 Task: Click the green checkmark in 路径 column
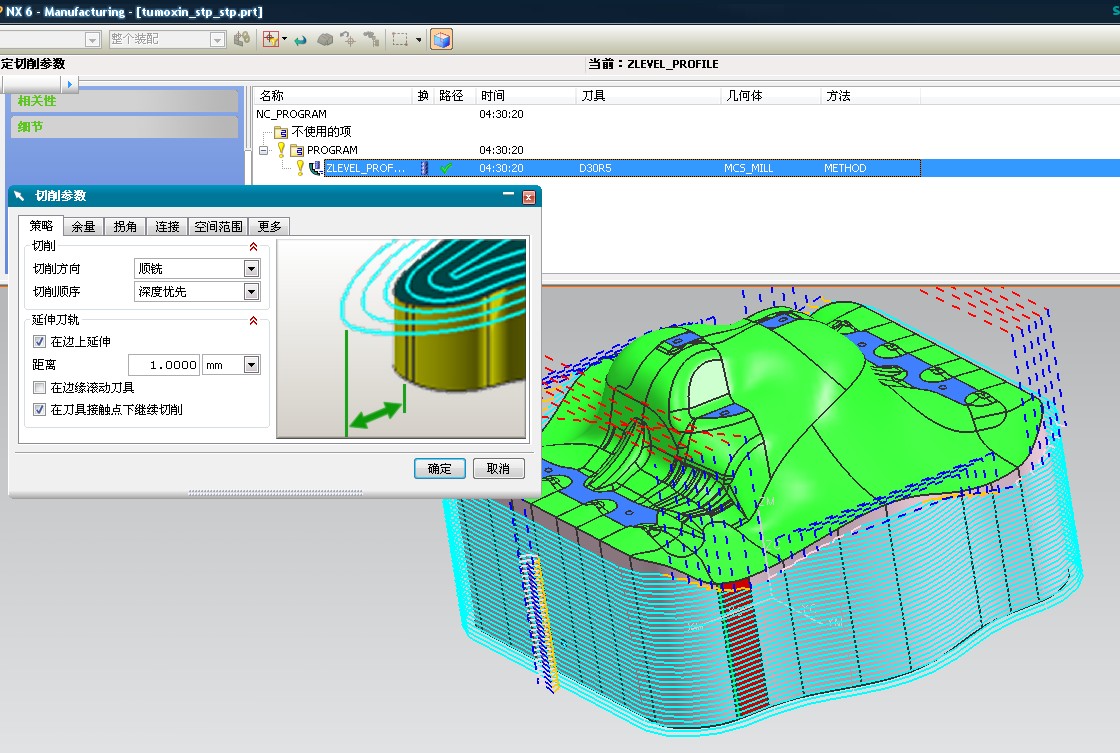(x=446, y=168)
